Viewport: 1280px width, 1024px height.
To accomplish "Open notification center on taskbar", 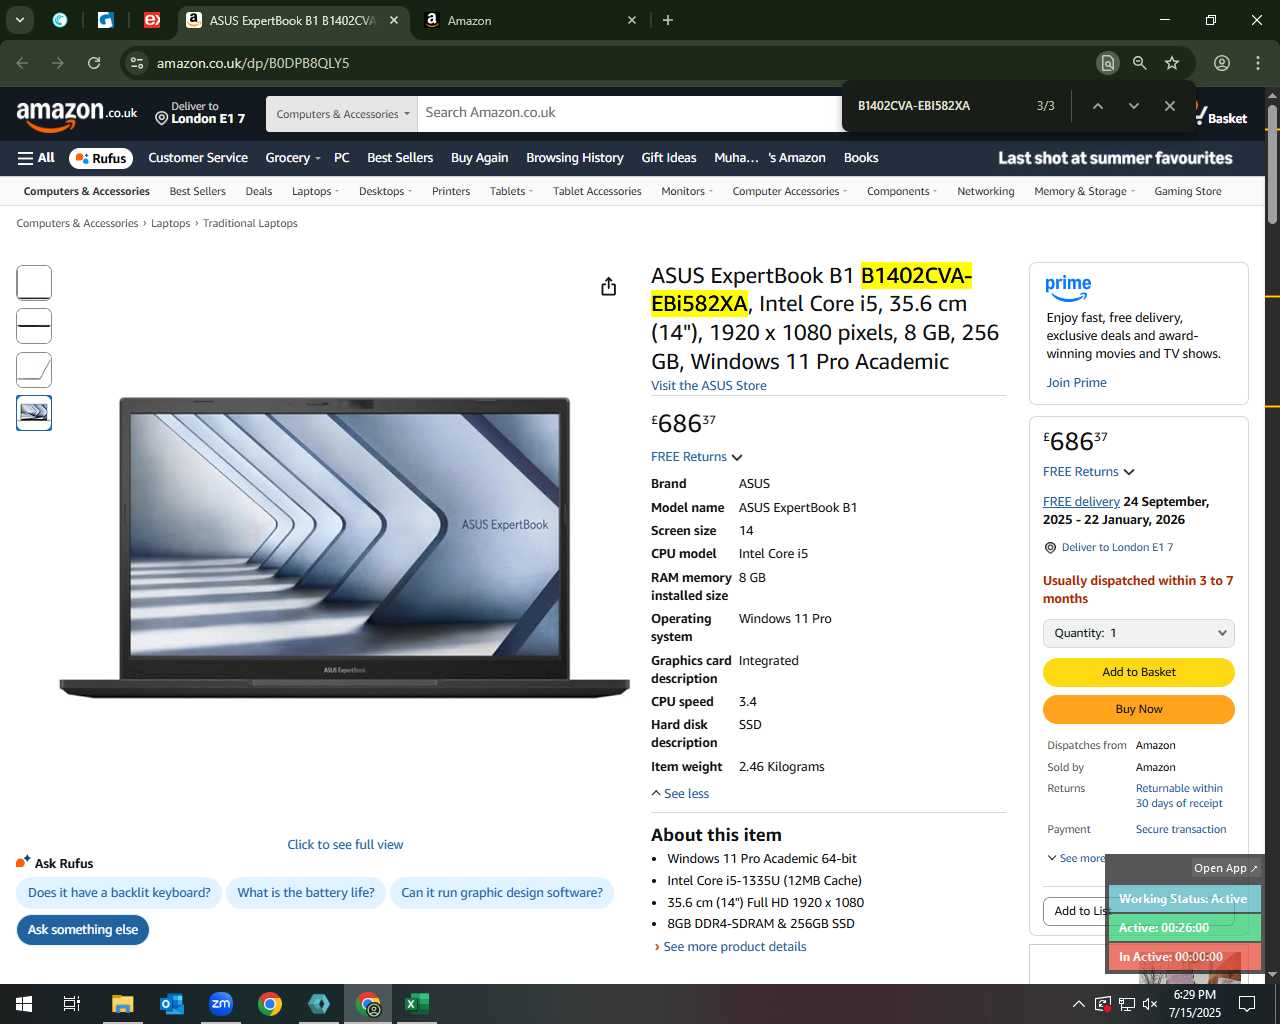I will [1247, 1004].
